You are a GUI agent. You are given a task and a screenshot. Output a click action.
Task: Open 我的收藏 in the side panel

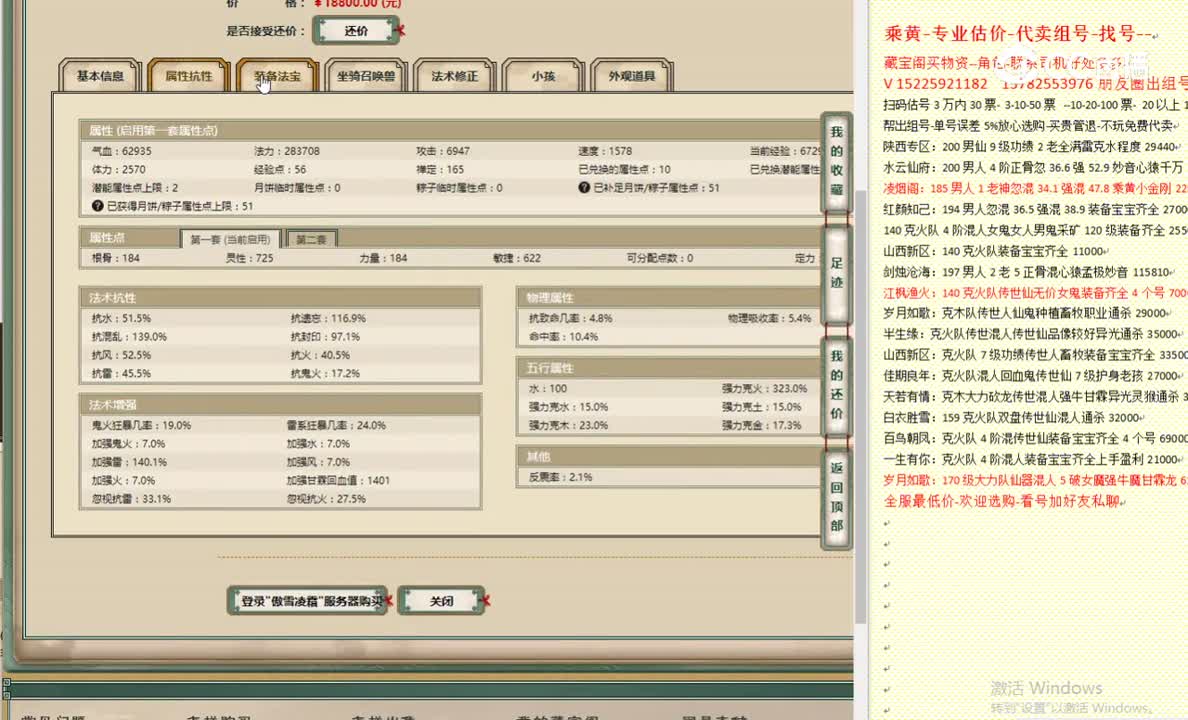836,161
